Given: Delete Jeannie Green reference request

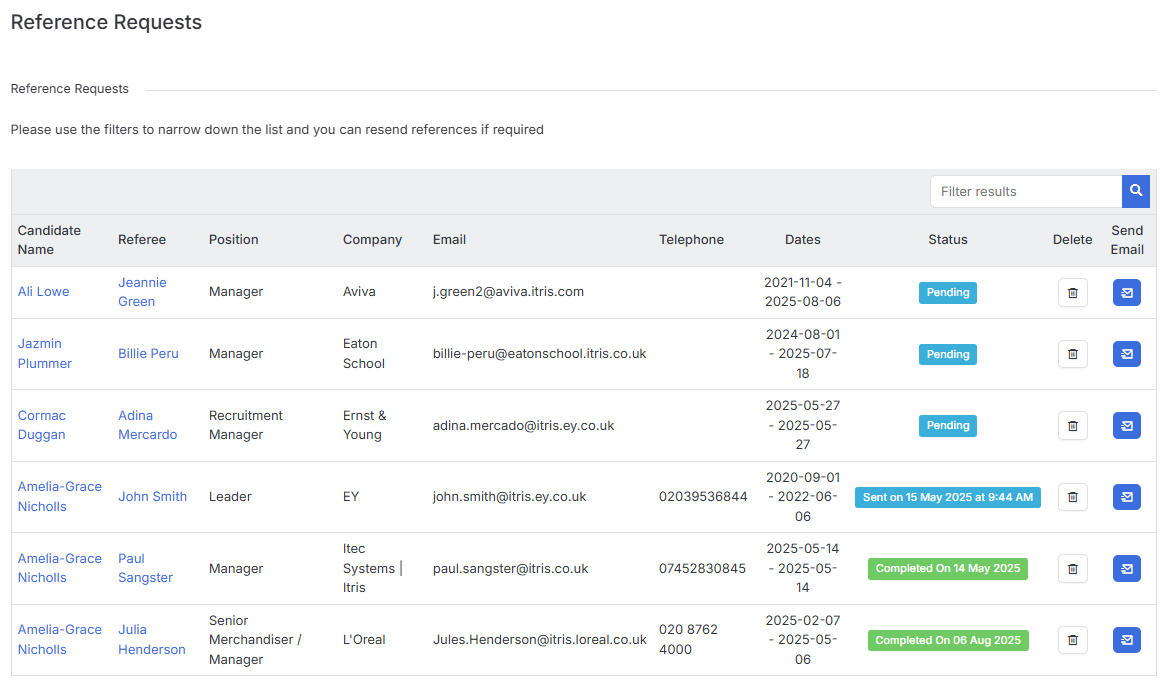Looking at the screenshot, I should click(x=1072, y=293).
